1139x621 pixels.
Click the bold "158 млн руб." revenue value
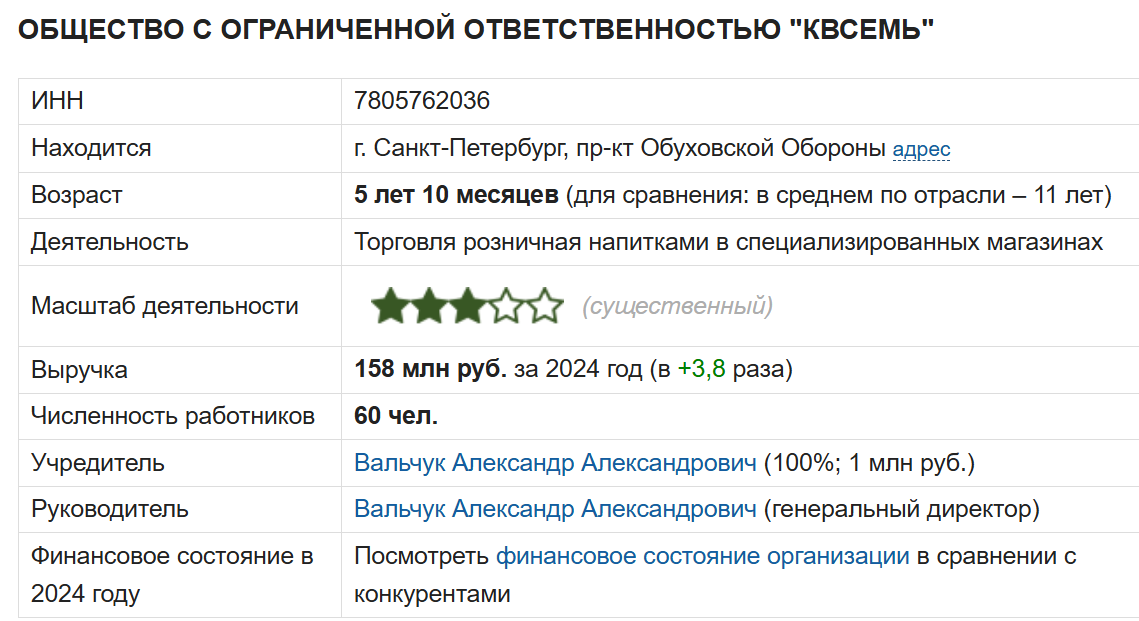(431, 370)
